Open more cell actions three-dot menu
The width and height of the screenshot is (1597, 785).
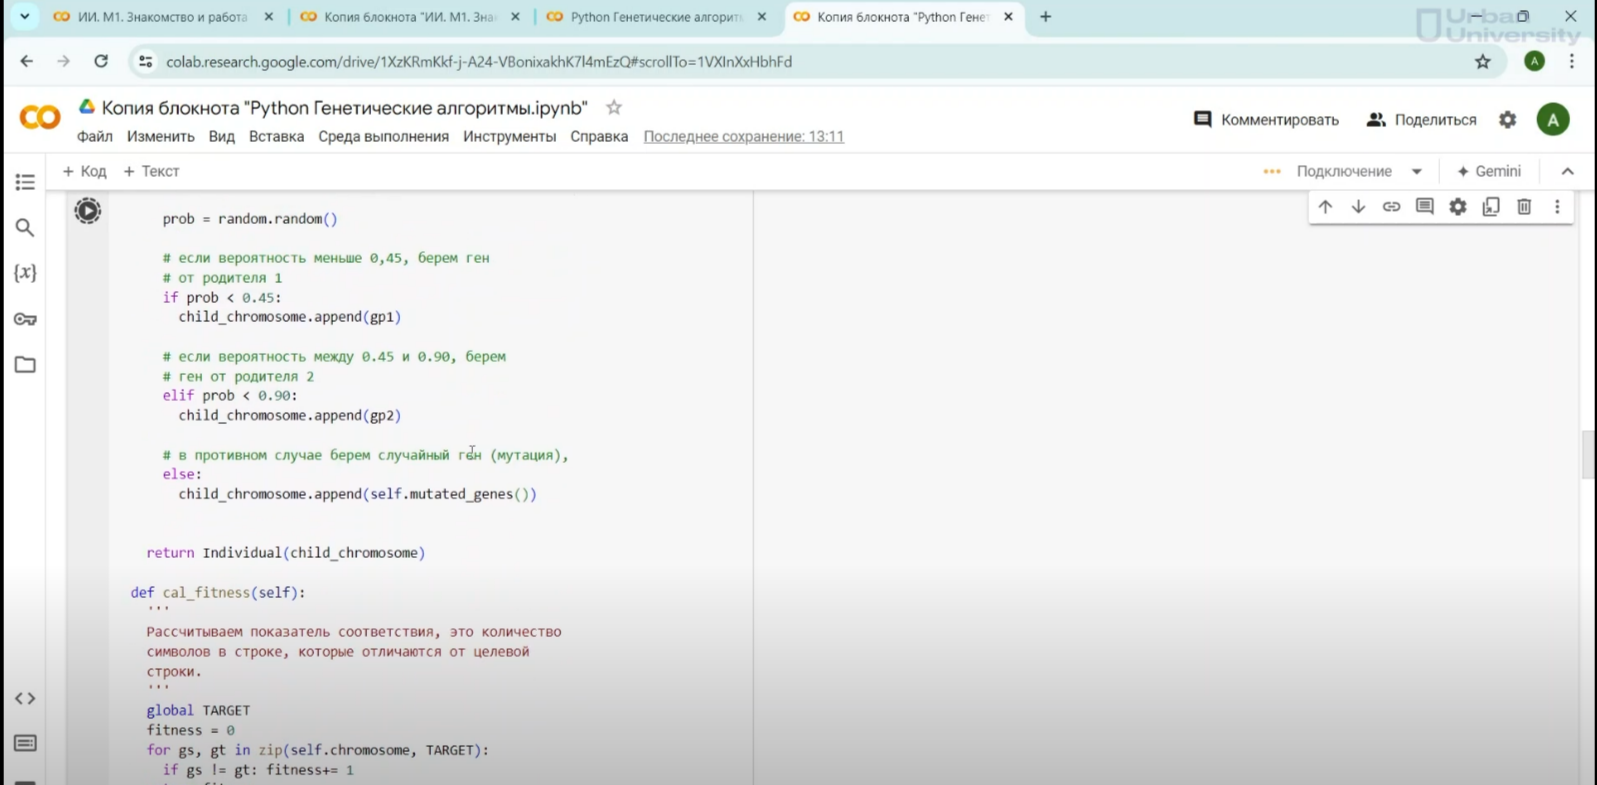coord(1557,207)
